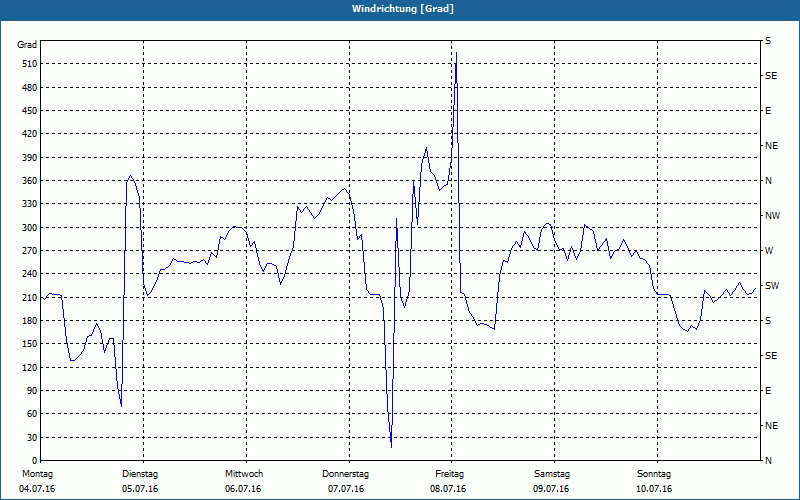Click the 360 degree axis label
Image resolution: width=800 pixels, height=500 pixels.
[30, 181]
